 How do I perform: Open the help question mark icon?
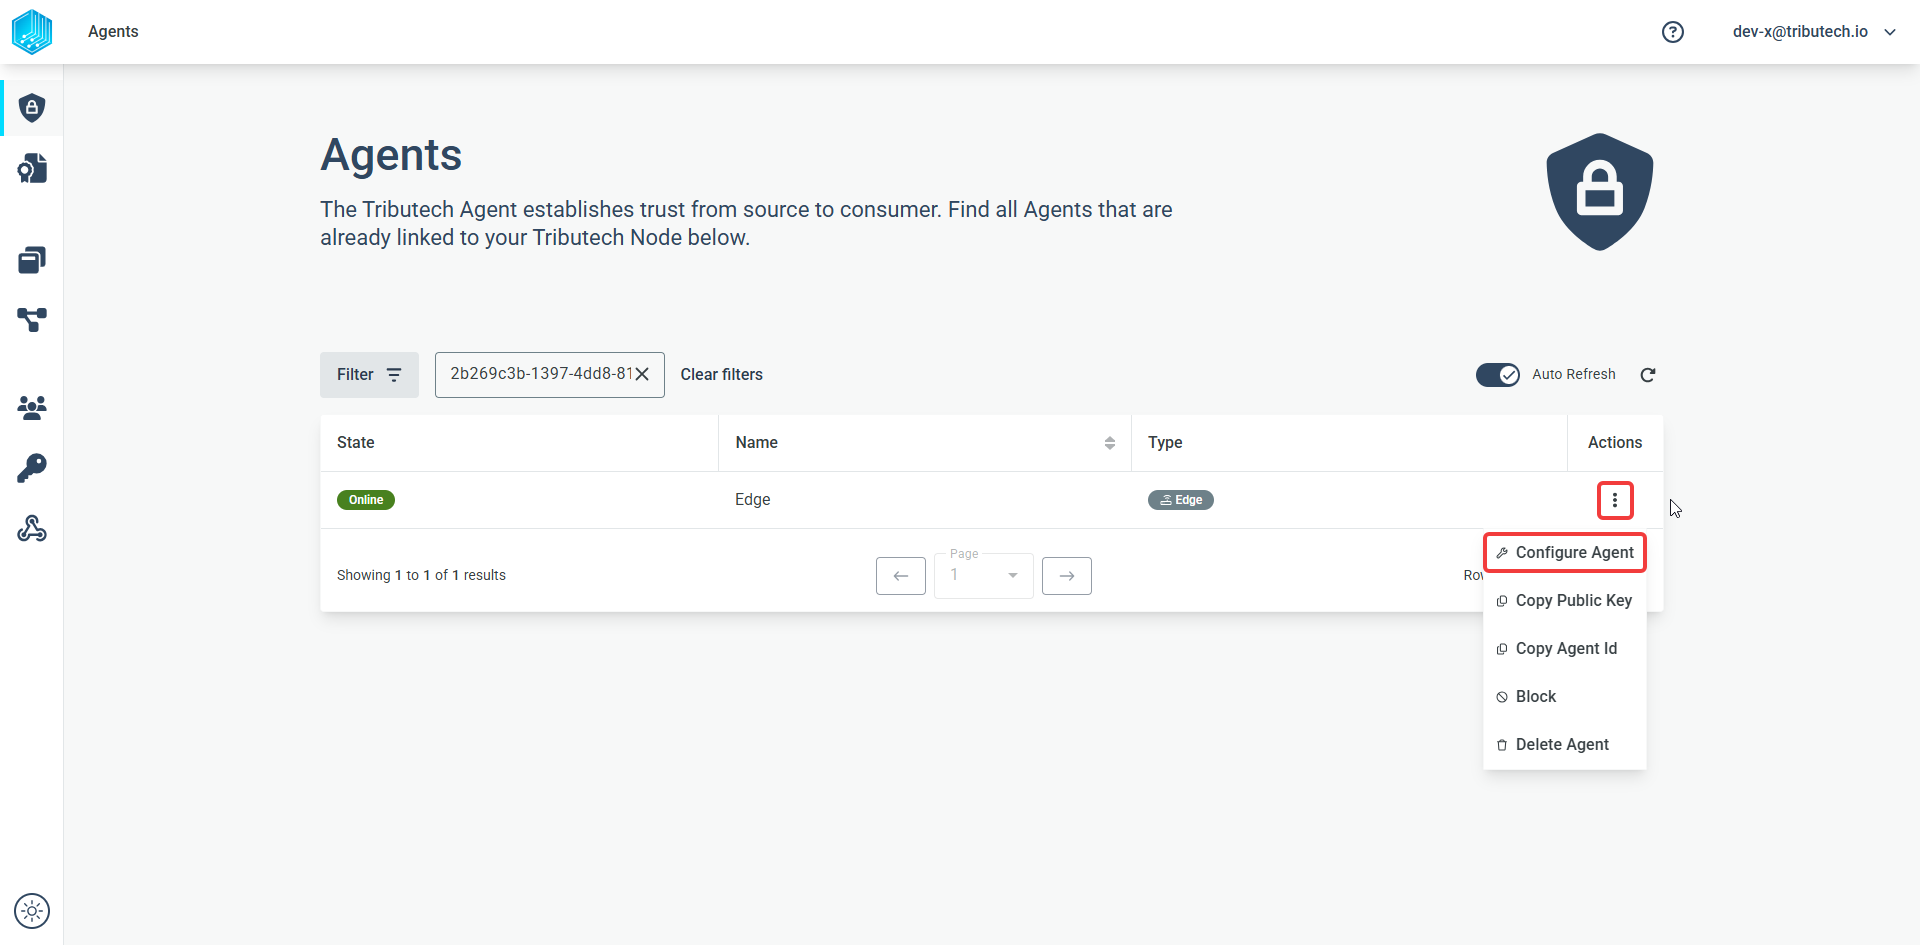coord(1673,32)
